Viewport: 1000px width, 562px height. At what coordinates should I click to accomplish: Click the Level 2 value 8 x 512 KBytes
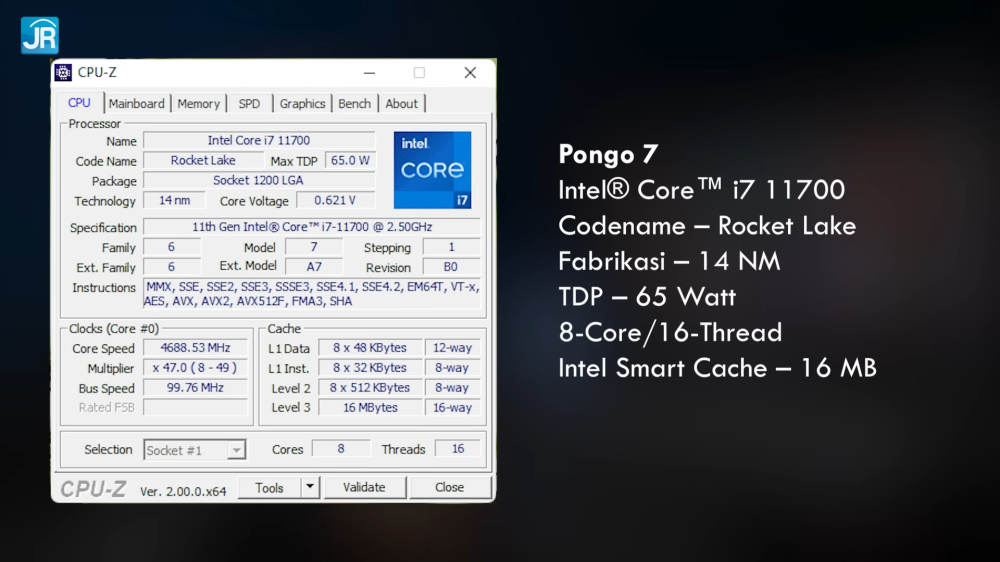tap(370, 387)
